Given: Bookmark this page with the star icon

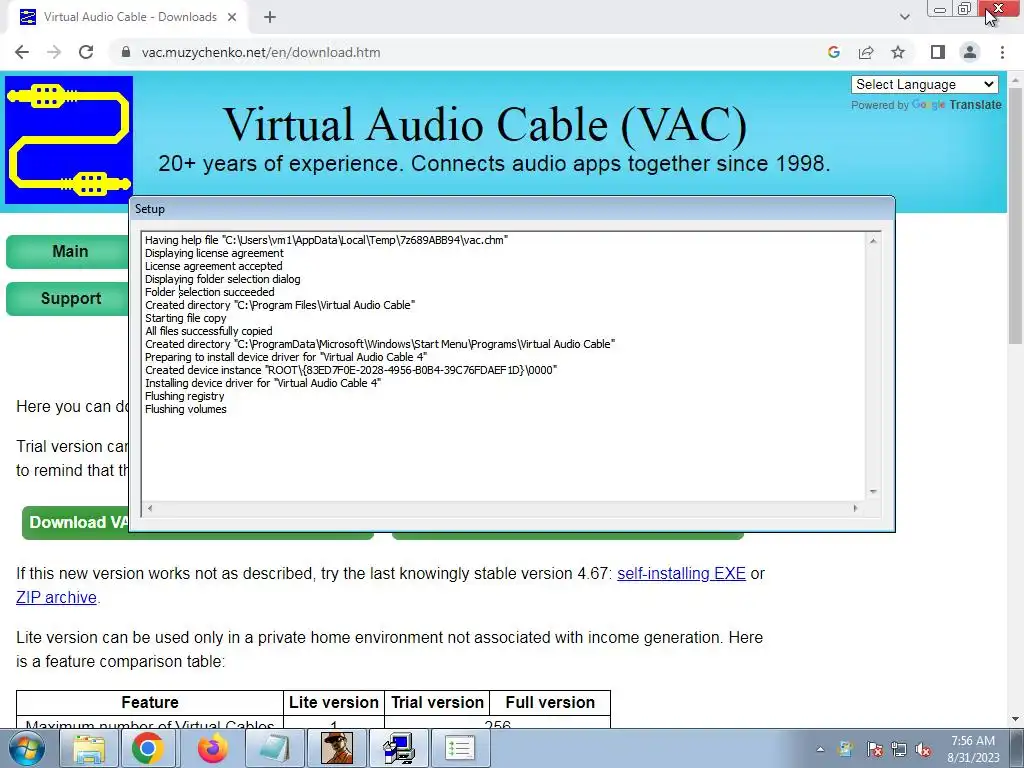Looking at the screenshot, I should [898, 52].
